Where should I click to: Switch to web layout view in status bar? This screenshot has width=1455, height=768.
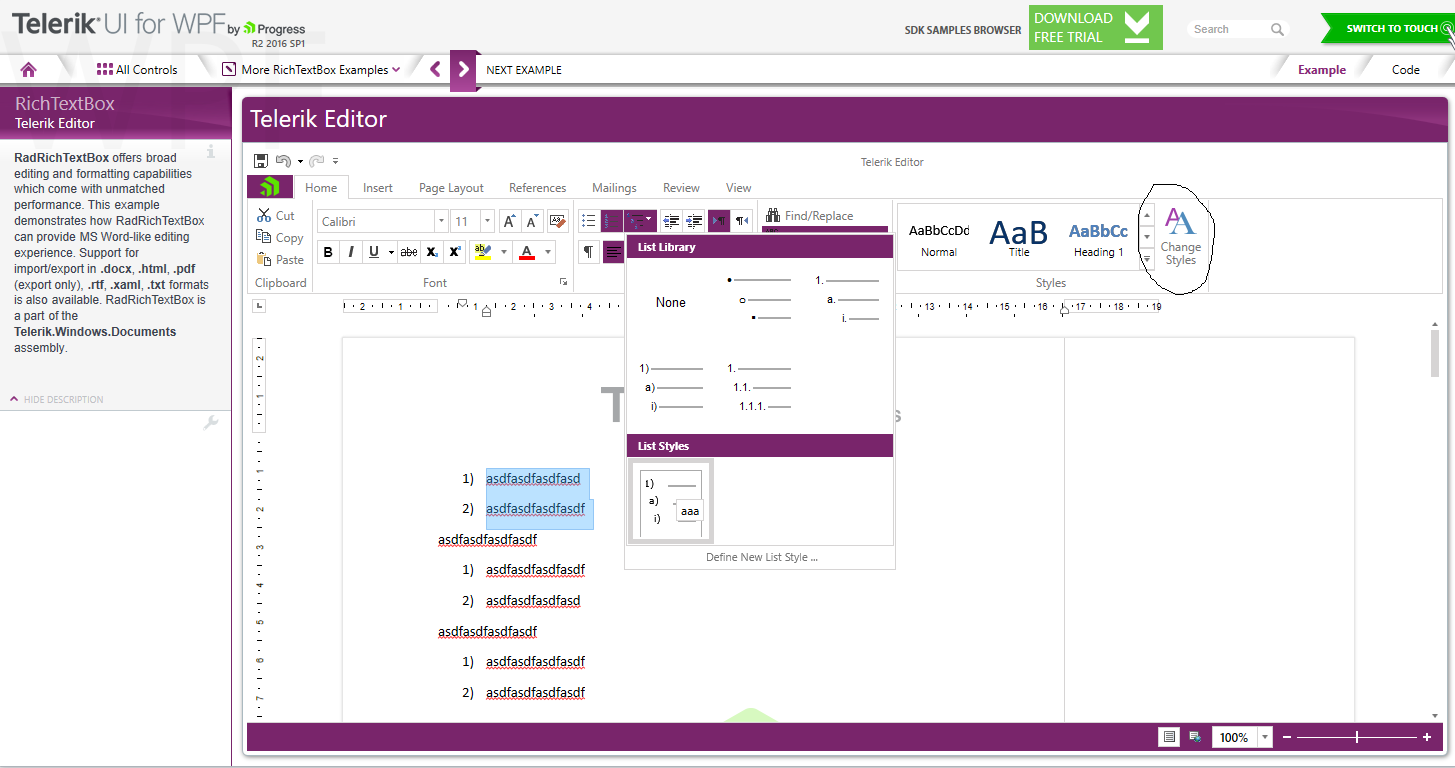pyautogui.click(x=1195, y=737)
